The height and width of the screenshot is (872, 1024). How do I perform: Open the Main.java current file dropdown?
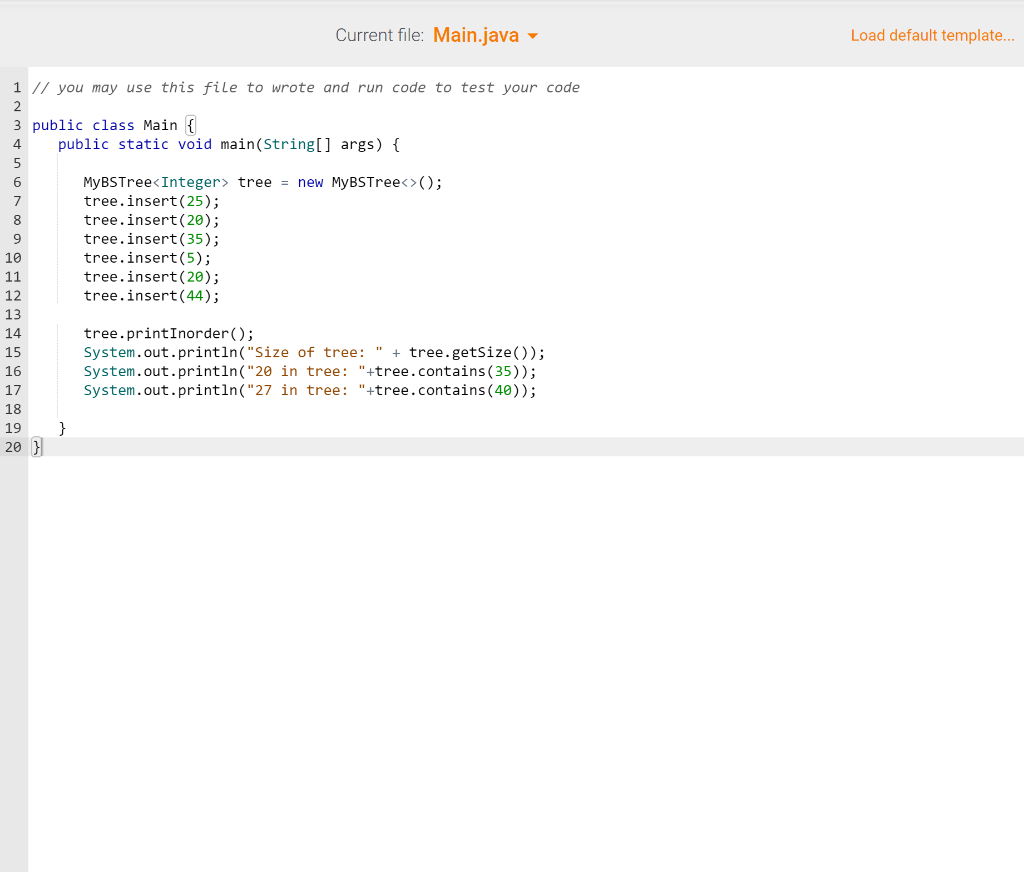click(485, 35)
